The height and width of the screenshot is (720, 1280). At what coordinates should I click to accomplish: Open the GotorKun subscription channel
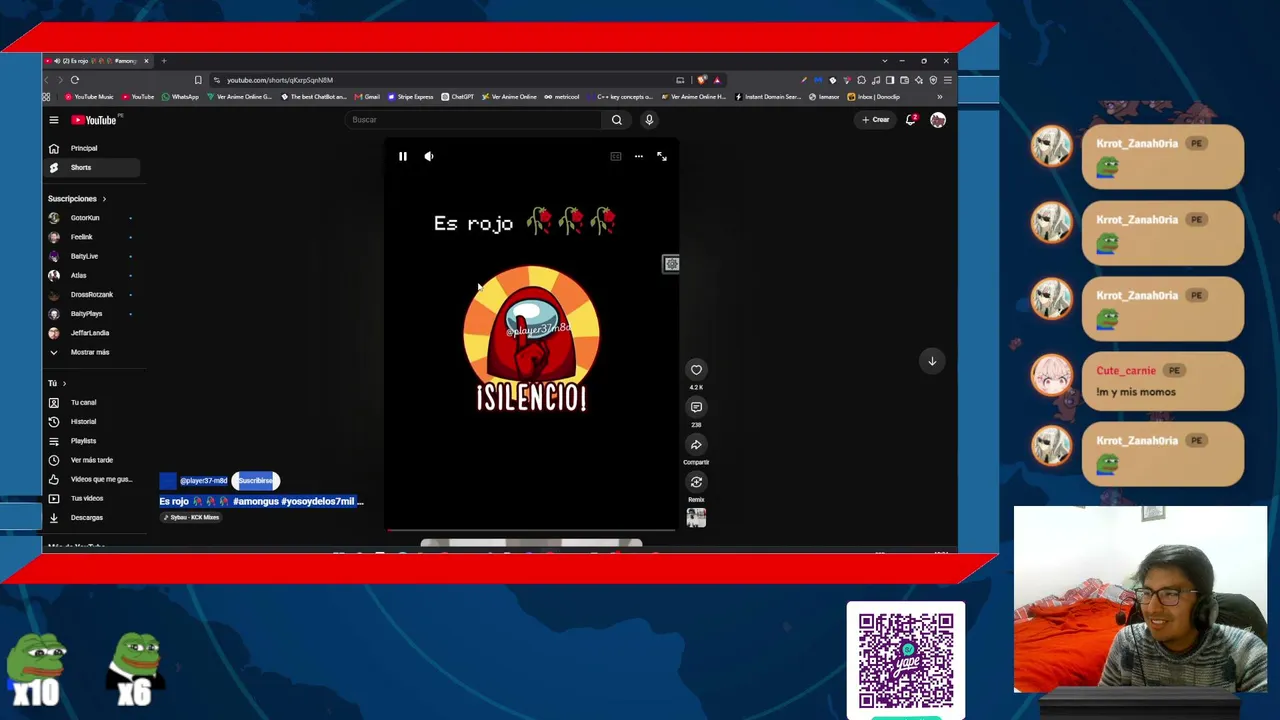(92, 218)
